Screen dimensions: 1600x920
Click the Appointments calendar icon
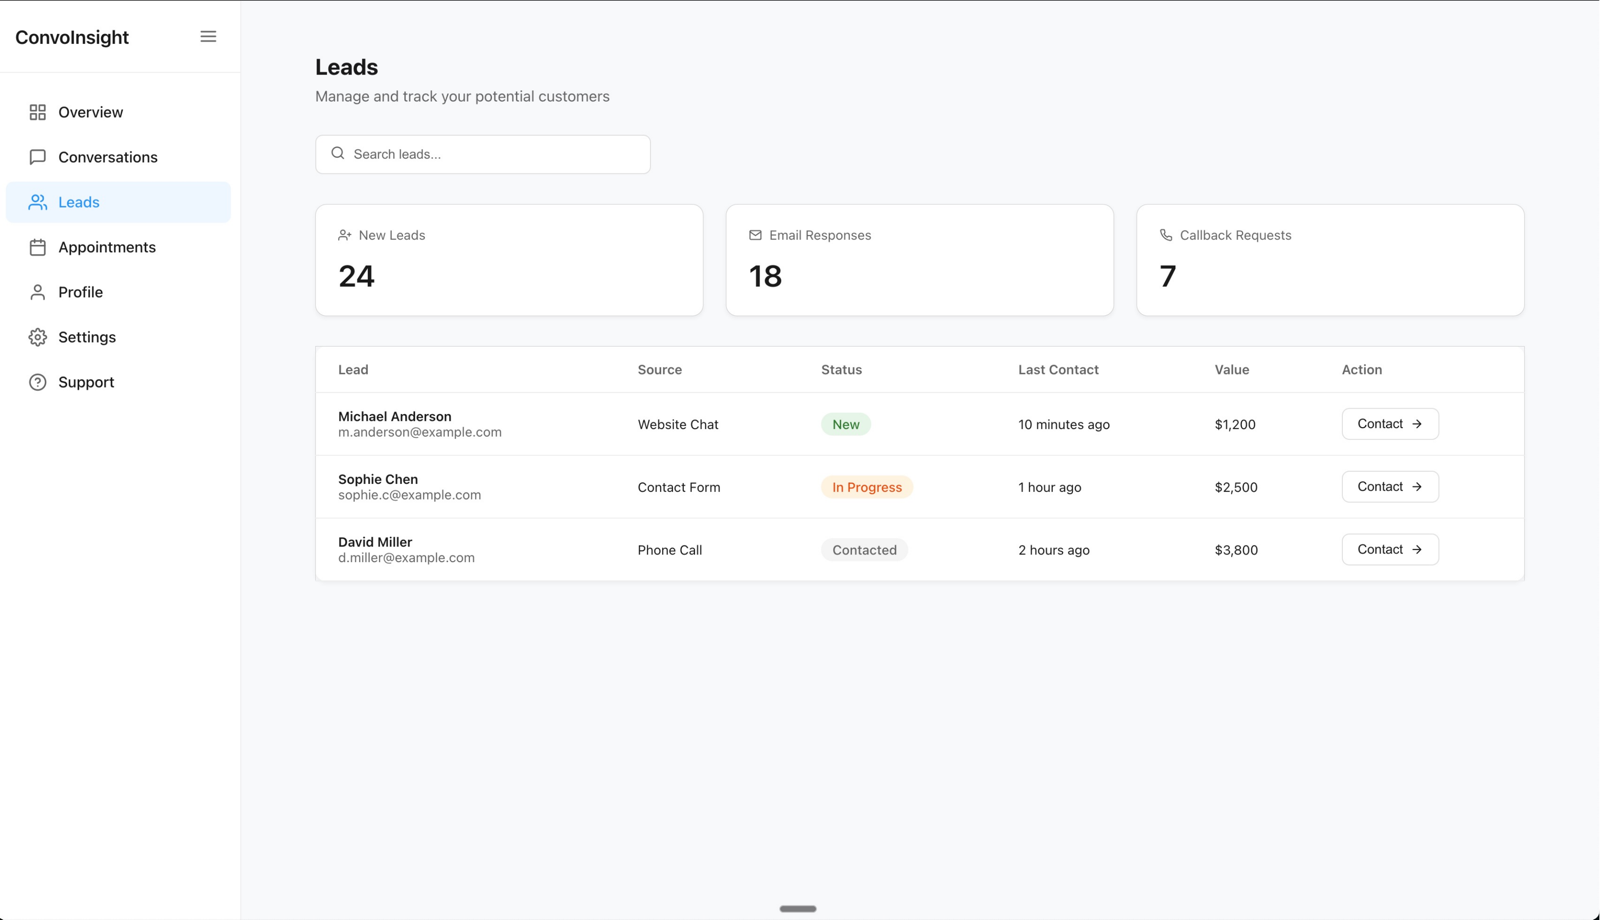tap(38, 247)
